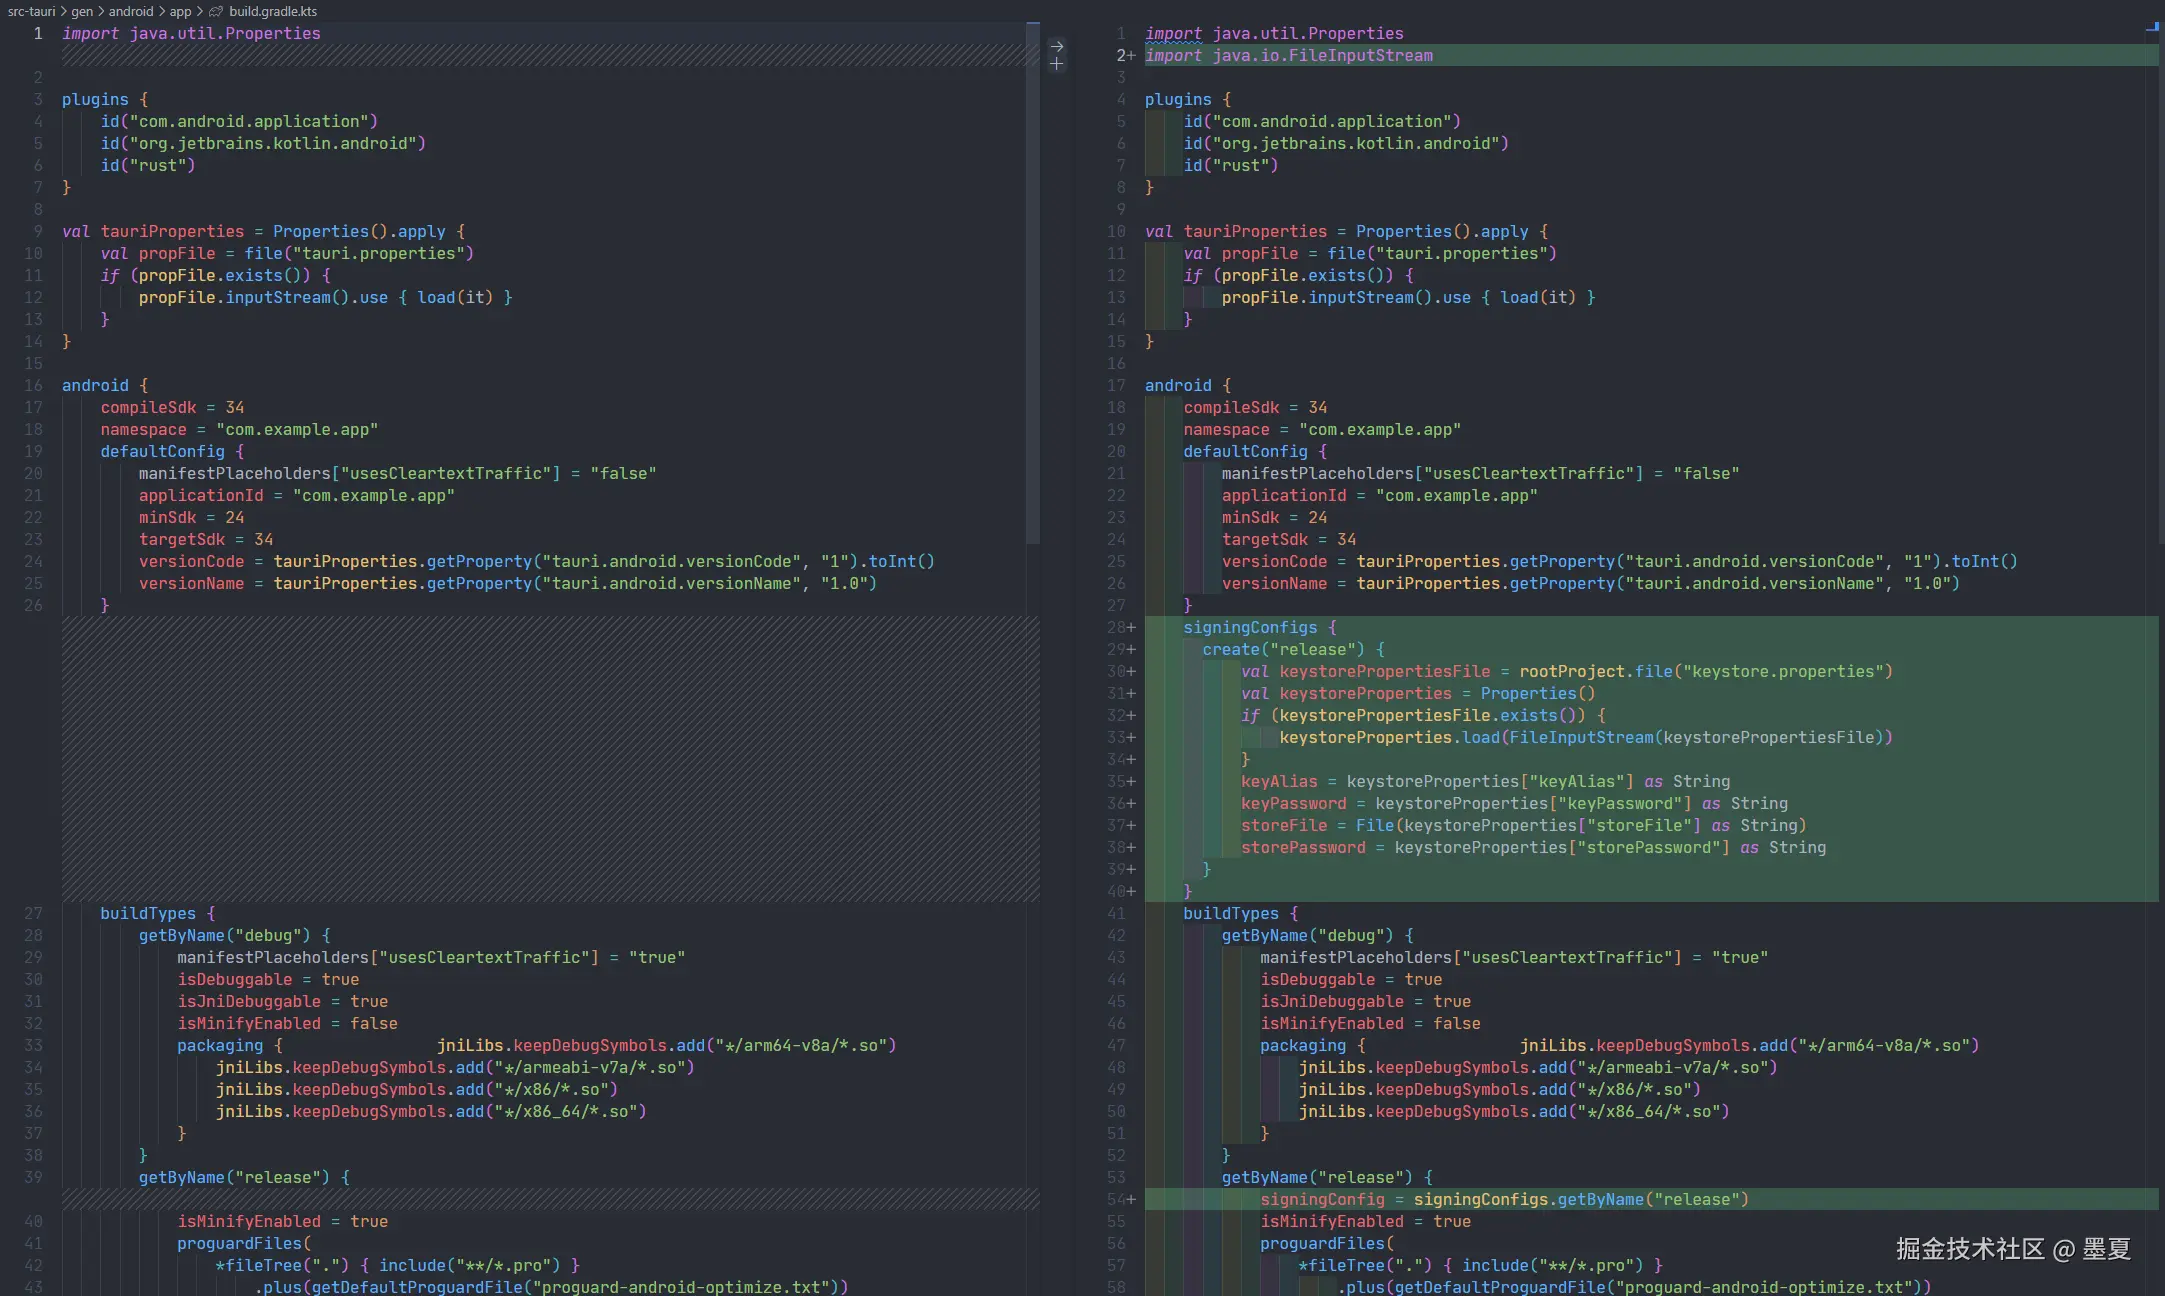This screenshot has height=1296, width=2165.
Task: Click the file icon before build.gradle.kts breadcrumb
Action: 215,11
